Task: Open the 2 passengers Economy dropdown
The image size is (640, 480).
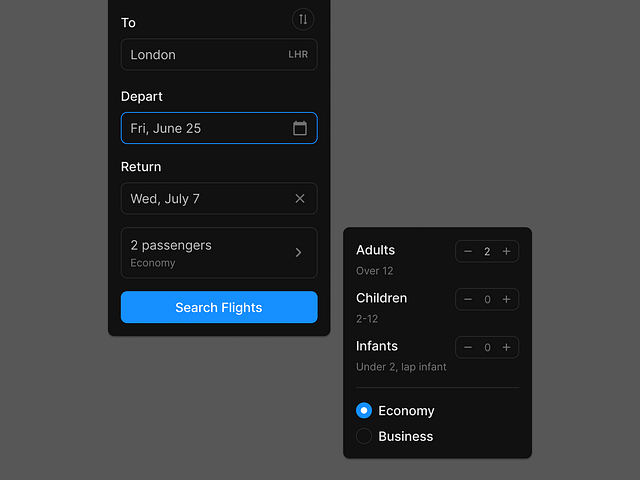Action: (219, 253)
